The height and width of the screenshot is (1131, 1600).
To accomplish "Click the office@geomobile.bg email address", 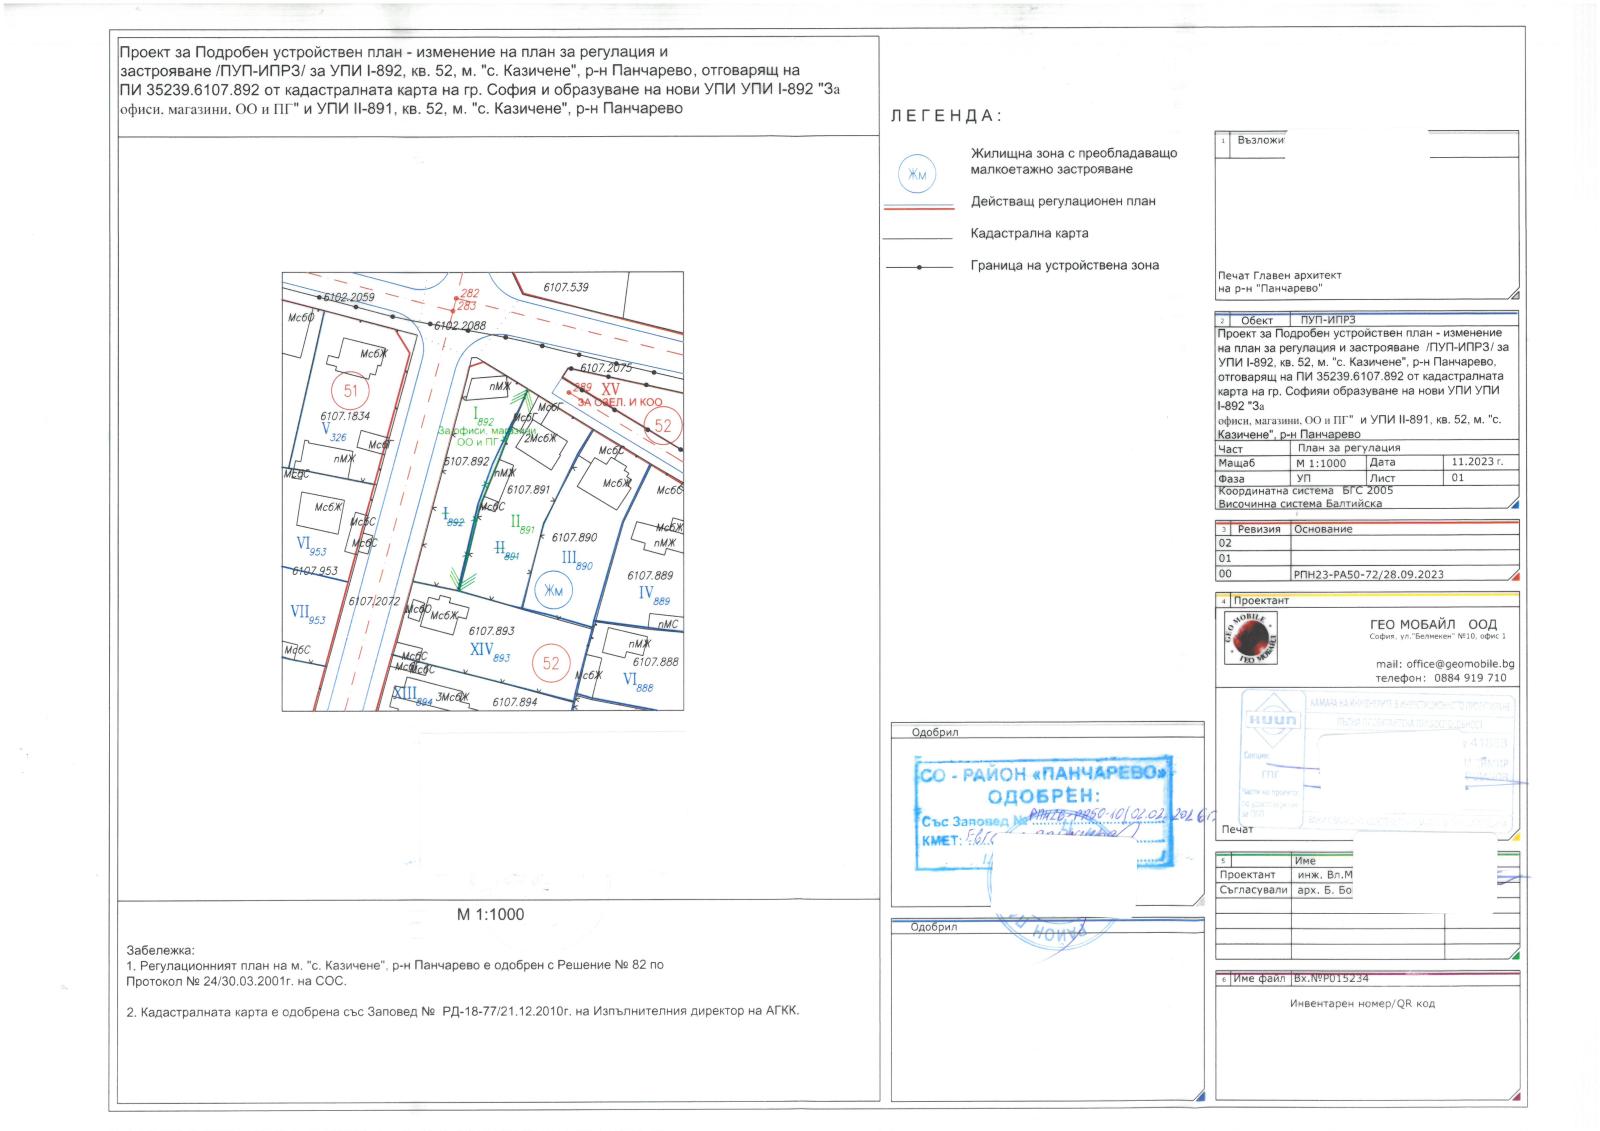I will 1445,664.
